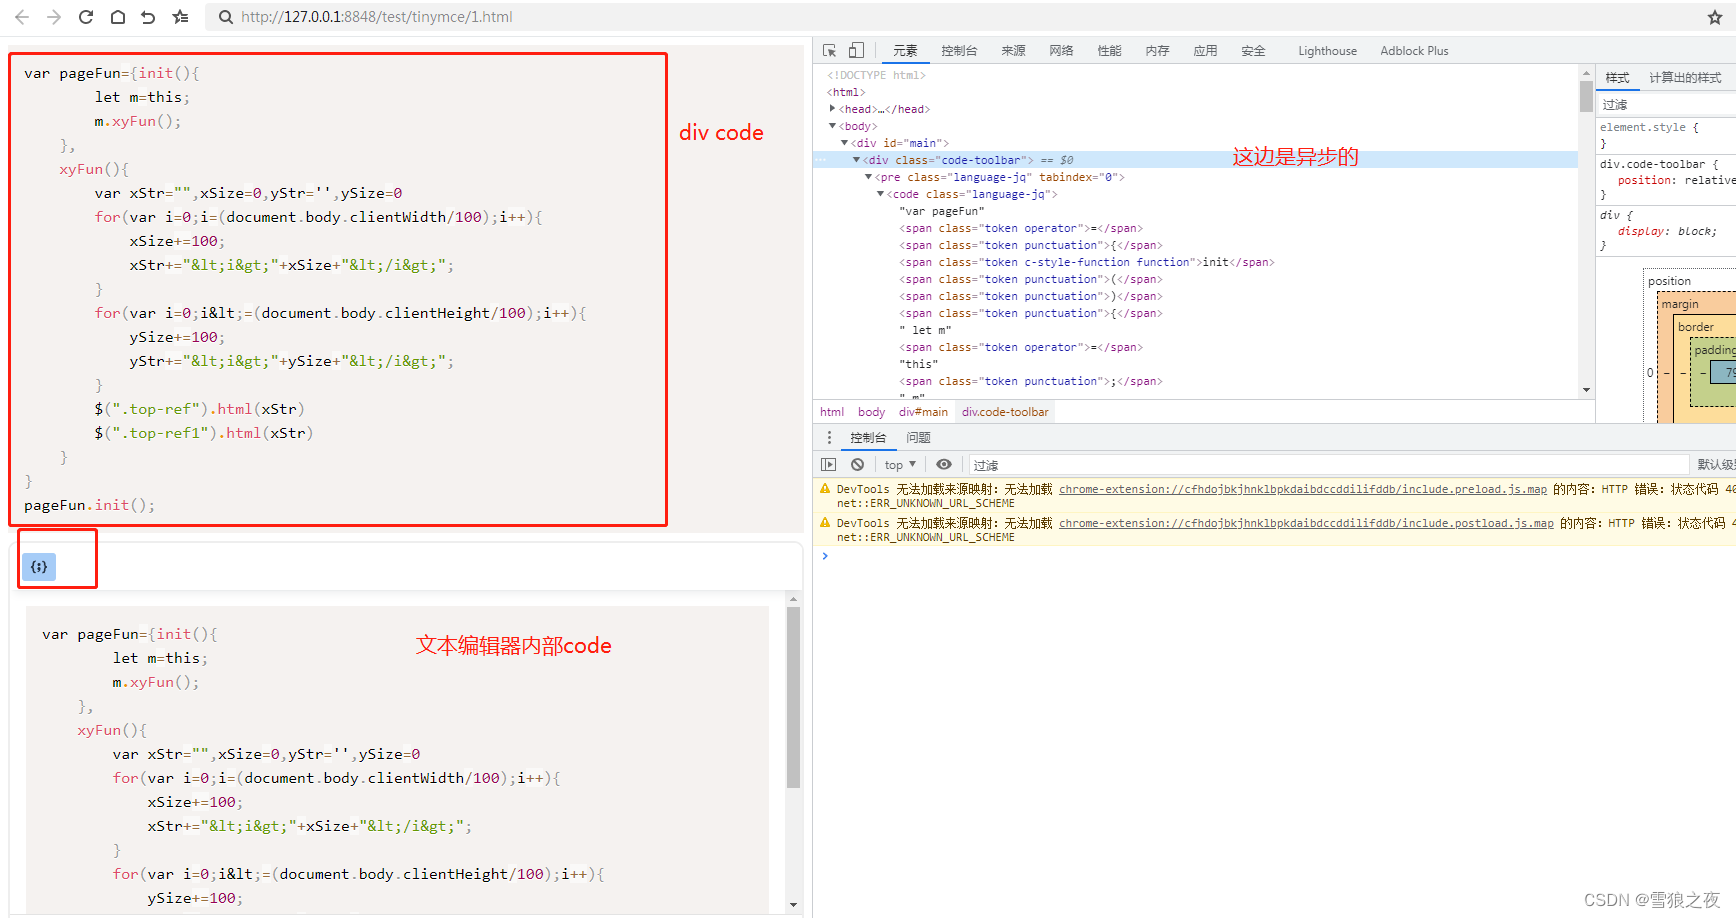The width and height of the screenshot is (1736, 918).
Task: Click the browser reload page icon
Action: pyautogui.click(x=85, y=16)
